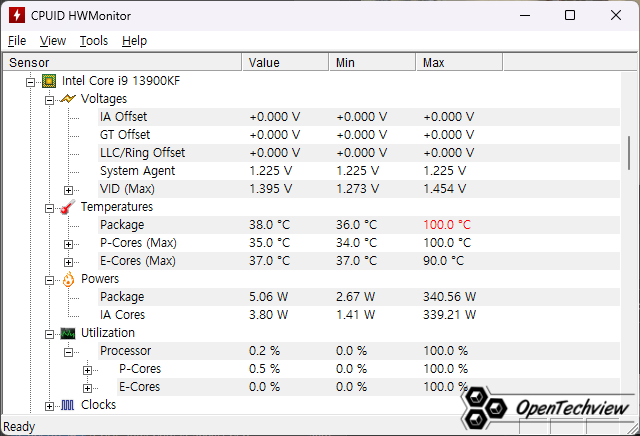
Task: Click the vertical scrollbar thumb
Action: tap(629, 153)
